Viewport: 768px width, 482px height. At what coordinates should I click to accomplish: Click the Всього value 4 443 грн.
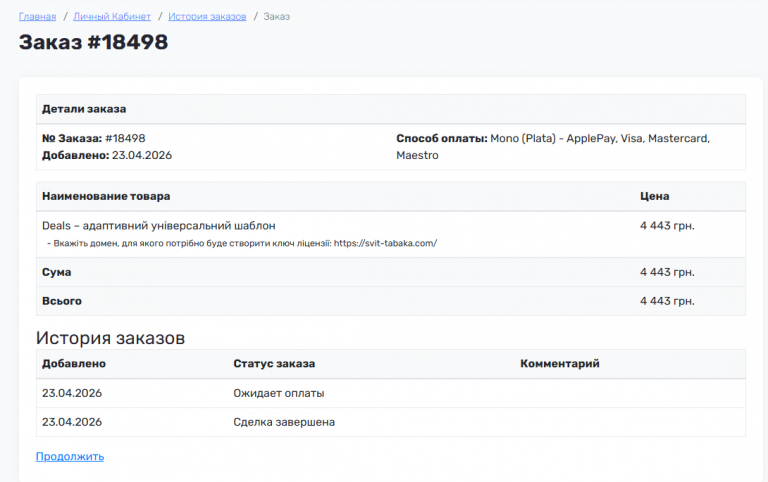[x=667, y=301]
